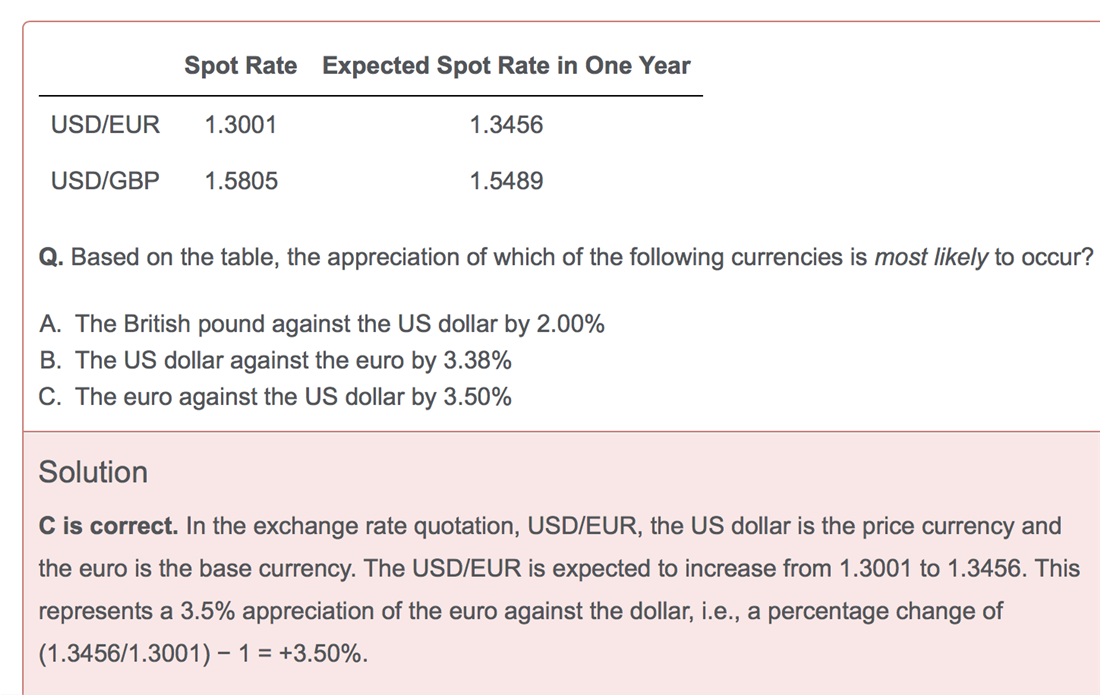Click the '3.38%' value in option B
Viewport: 1100px width, 695px height.
coord(478,360)
